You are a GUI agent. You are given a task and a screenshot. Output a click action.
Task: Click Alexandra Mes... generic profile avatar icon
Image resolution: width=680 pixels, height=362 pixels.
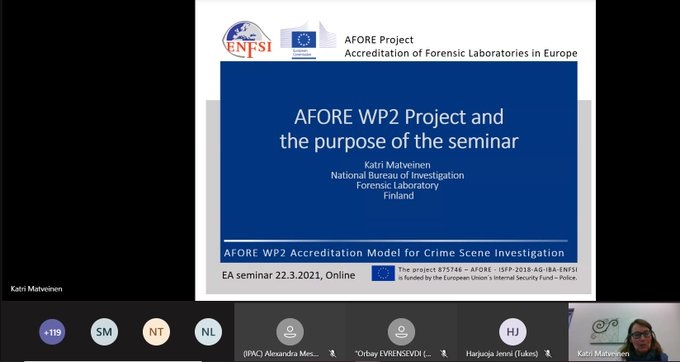coord(290,332)
